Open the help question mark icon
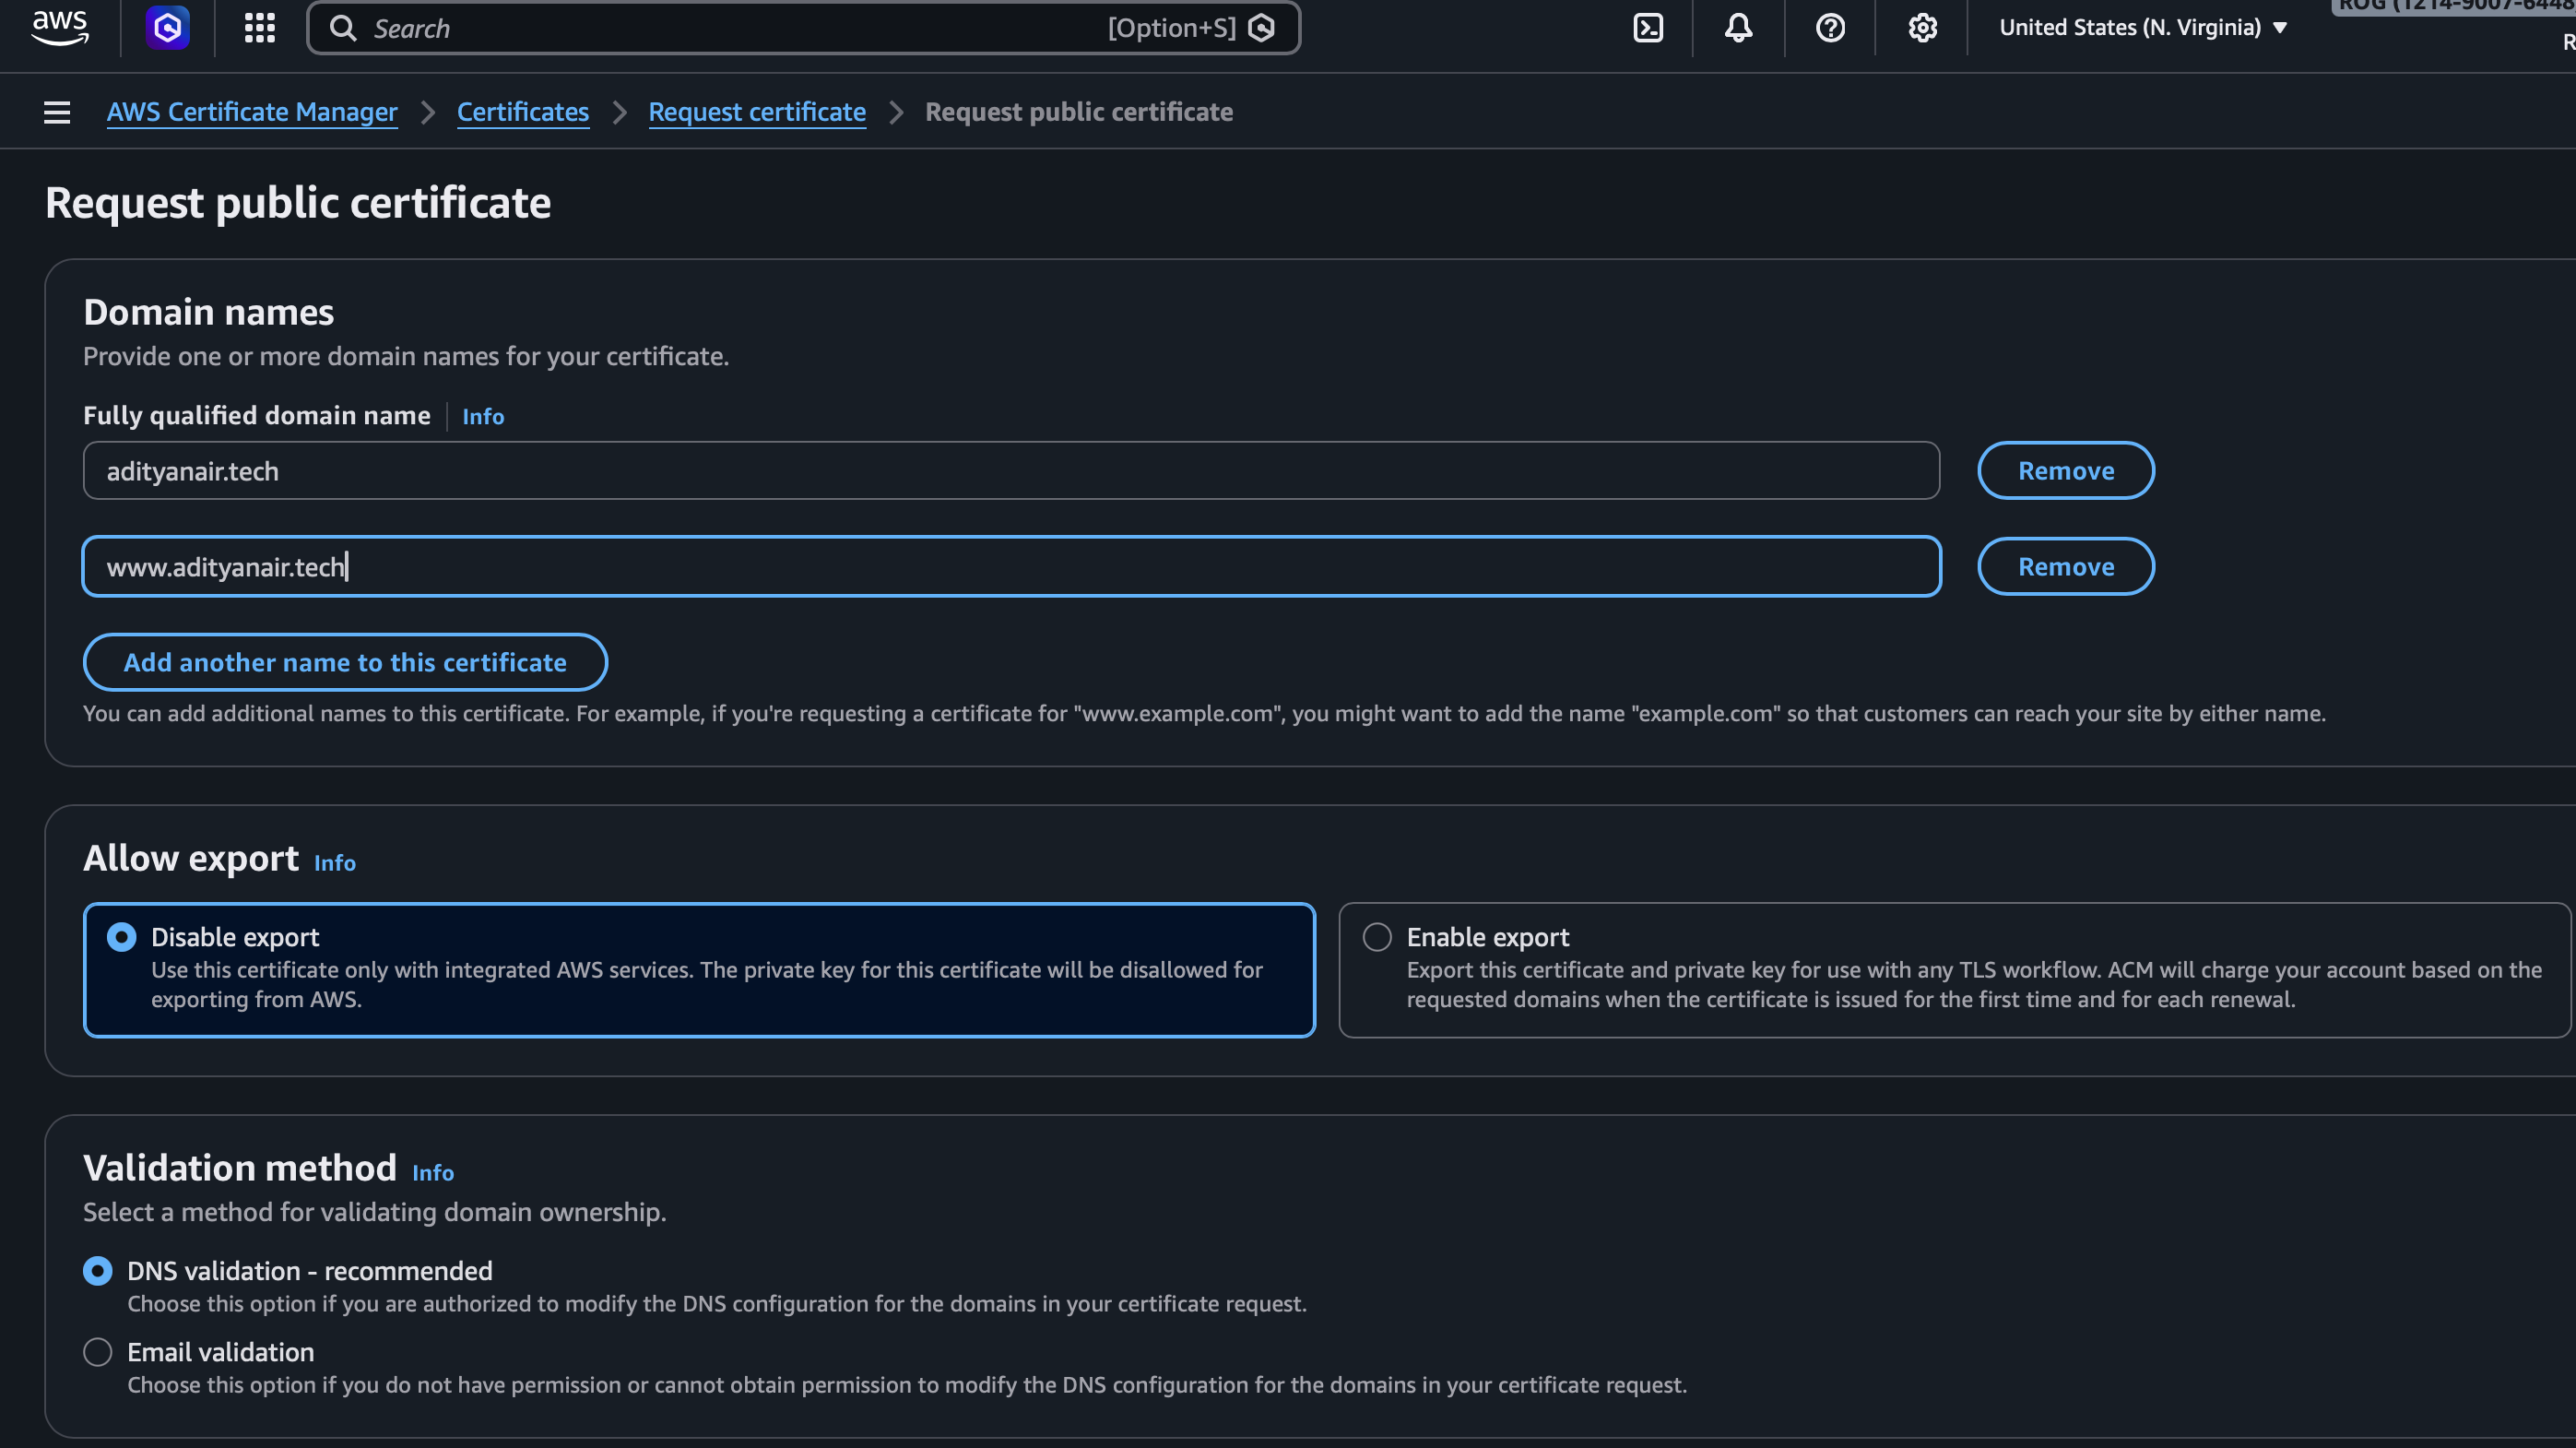This screenshot has width=2576, height=1448. tap(1830, 27)
